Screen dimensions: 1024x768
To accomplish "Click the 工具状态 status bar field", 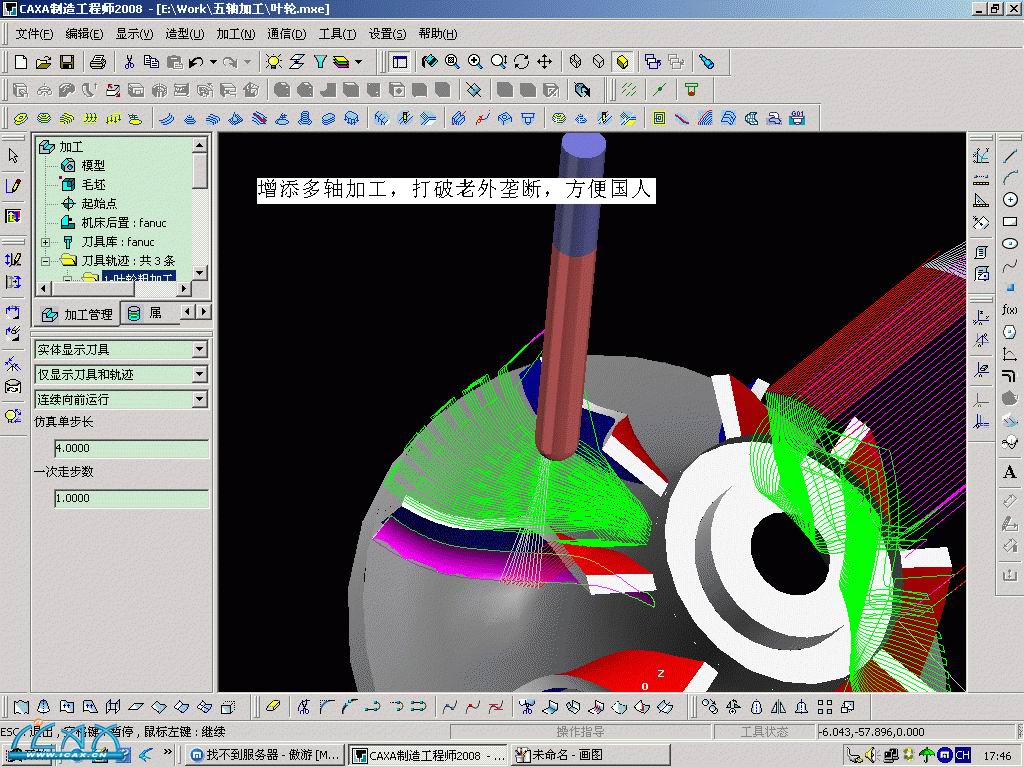I will tap(764, 731).
